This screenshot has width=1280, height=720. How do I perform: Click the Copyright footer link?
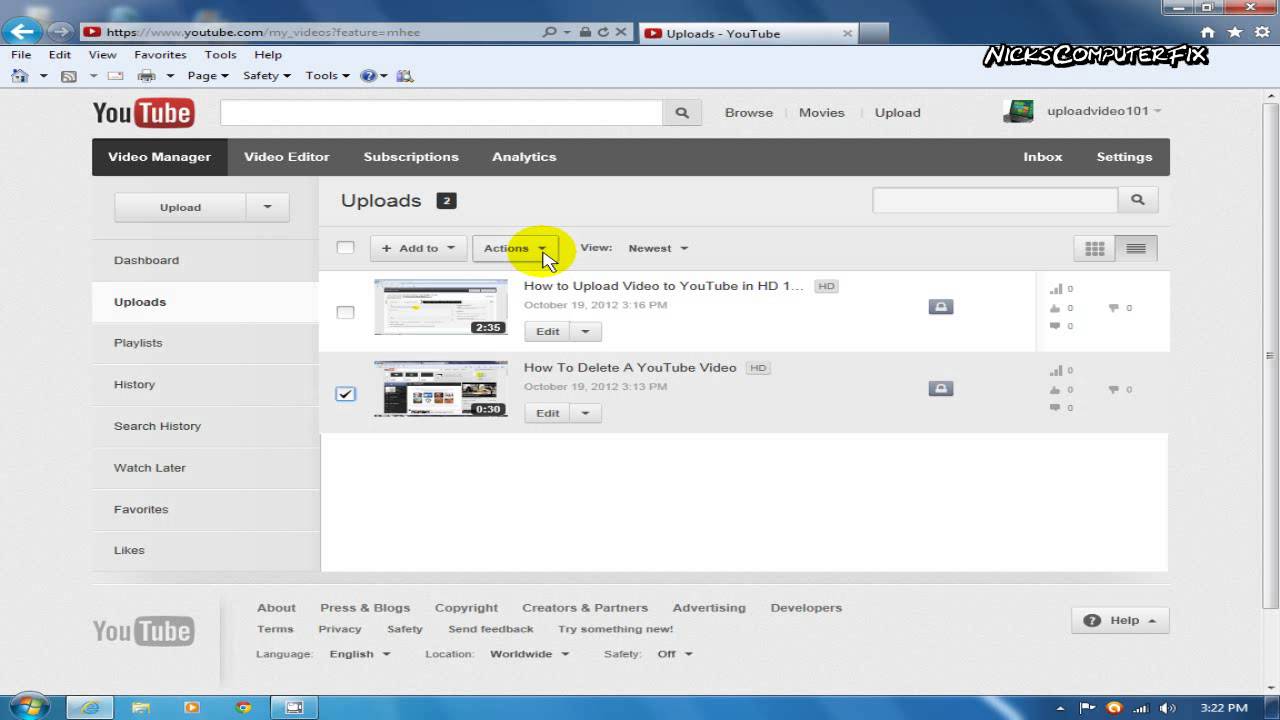click(466, 608)
